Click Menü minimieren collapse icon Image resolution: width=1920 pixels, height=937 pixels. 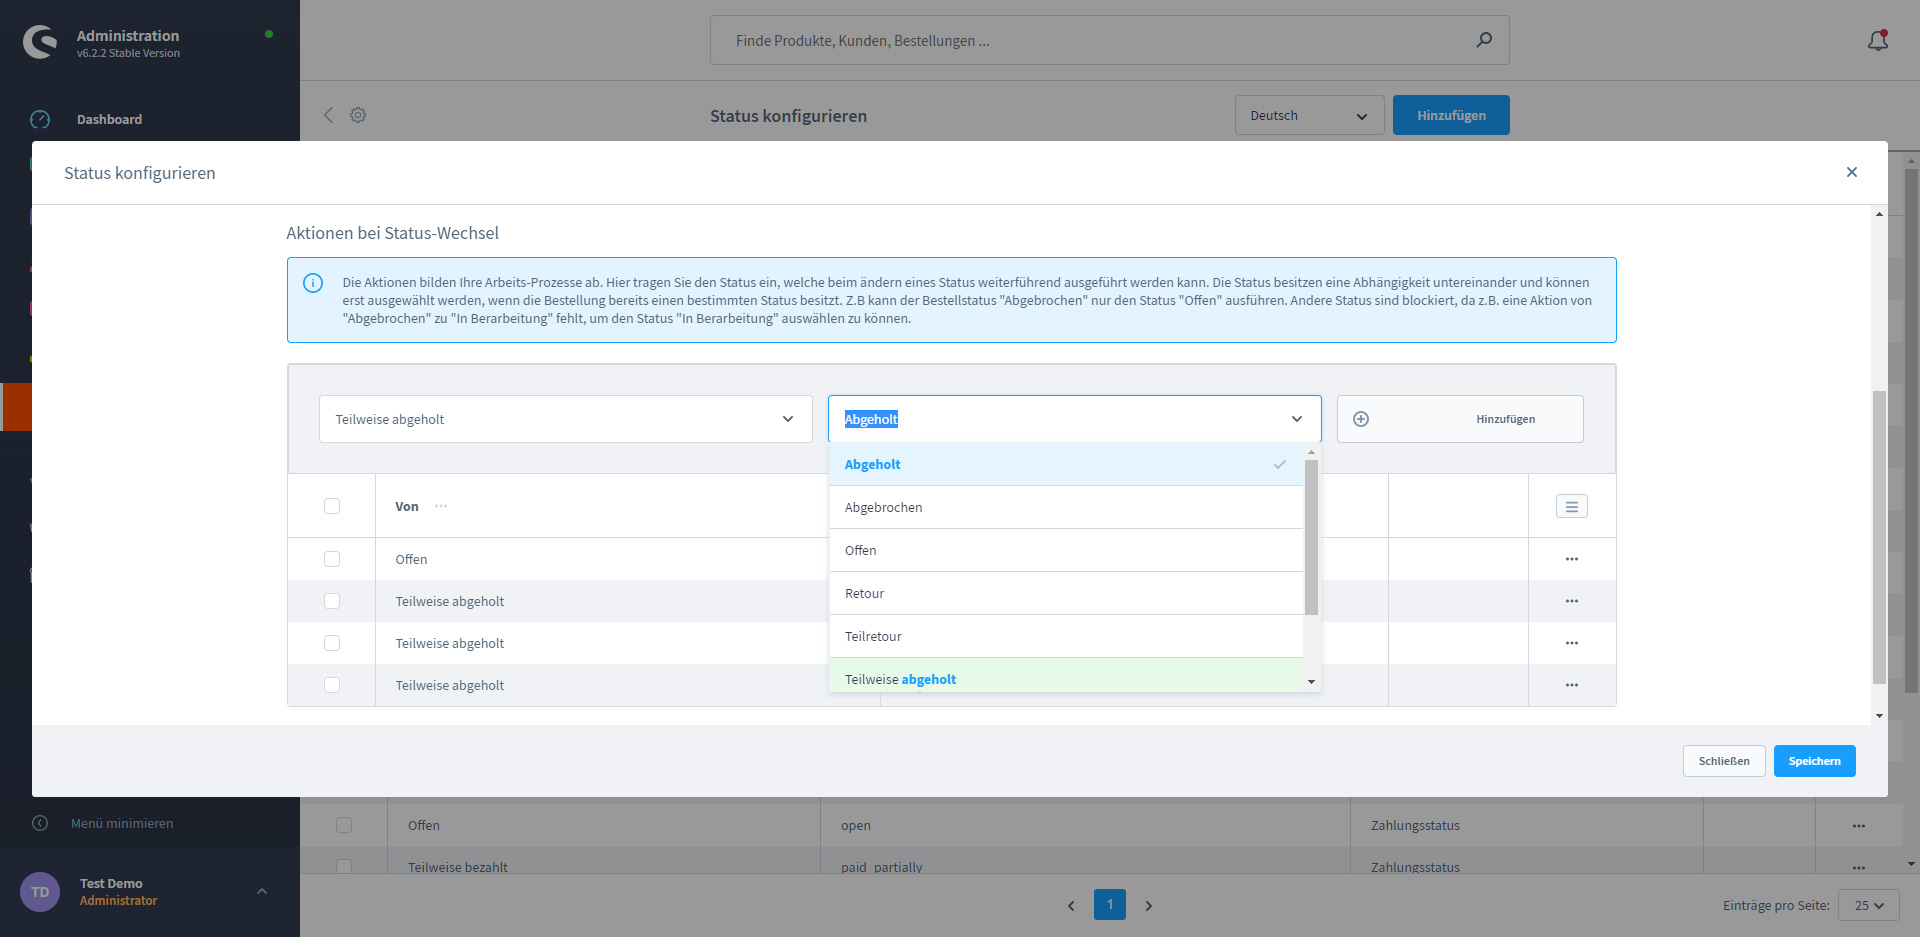pos(40,823)
